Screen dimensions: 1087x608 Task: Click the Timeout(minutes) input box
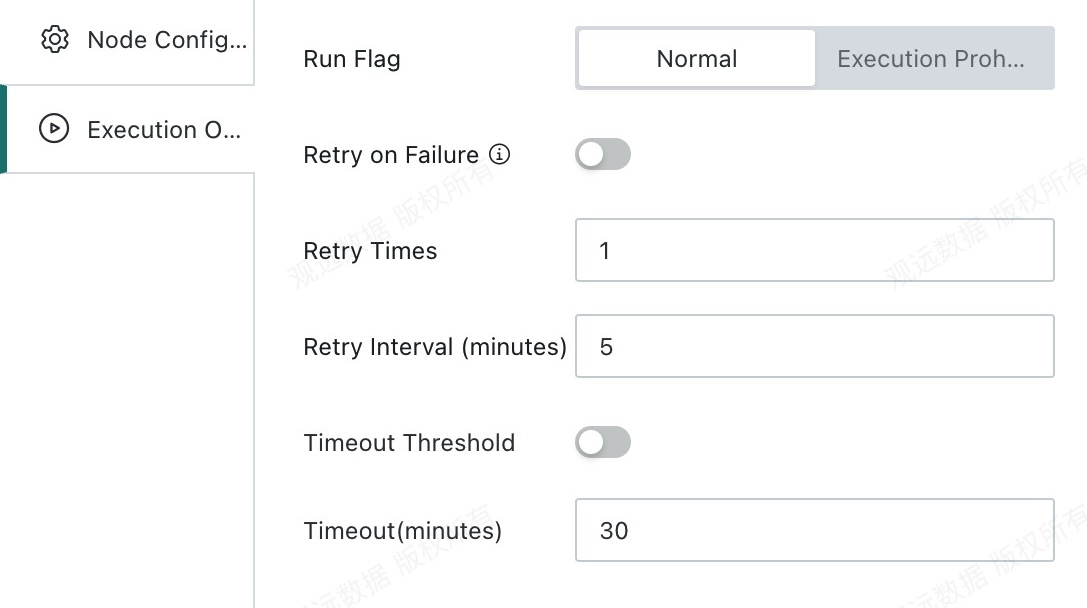(x=815, y=530)
